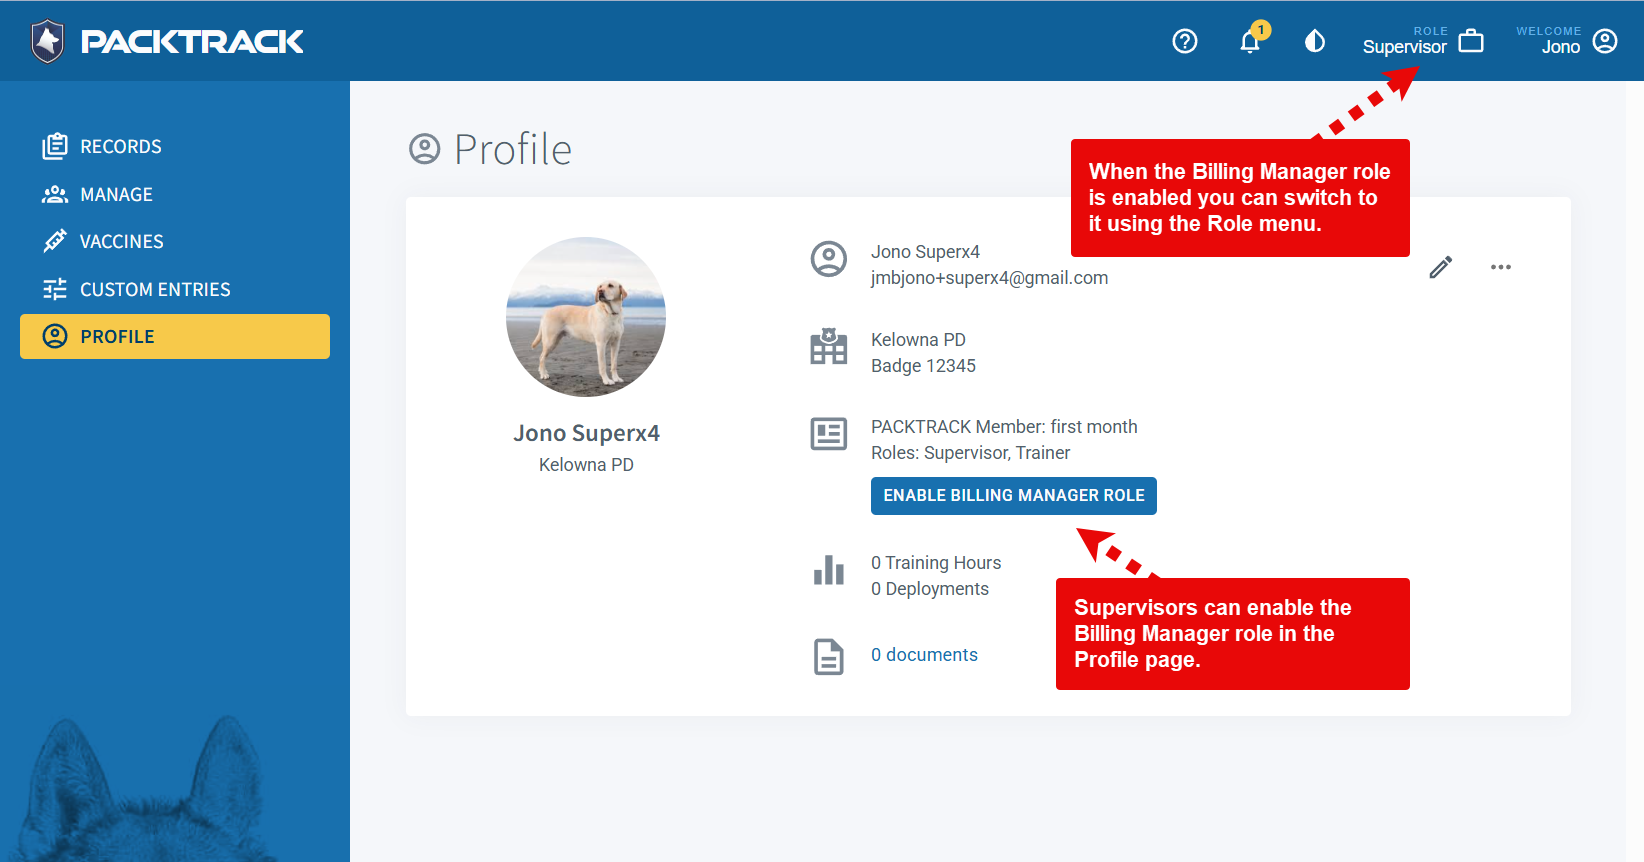Toggle the contrast theme icon
Viewport: 1644px width, 862px height.
[1315, 41]
